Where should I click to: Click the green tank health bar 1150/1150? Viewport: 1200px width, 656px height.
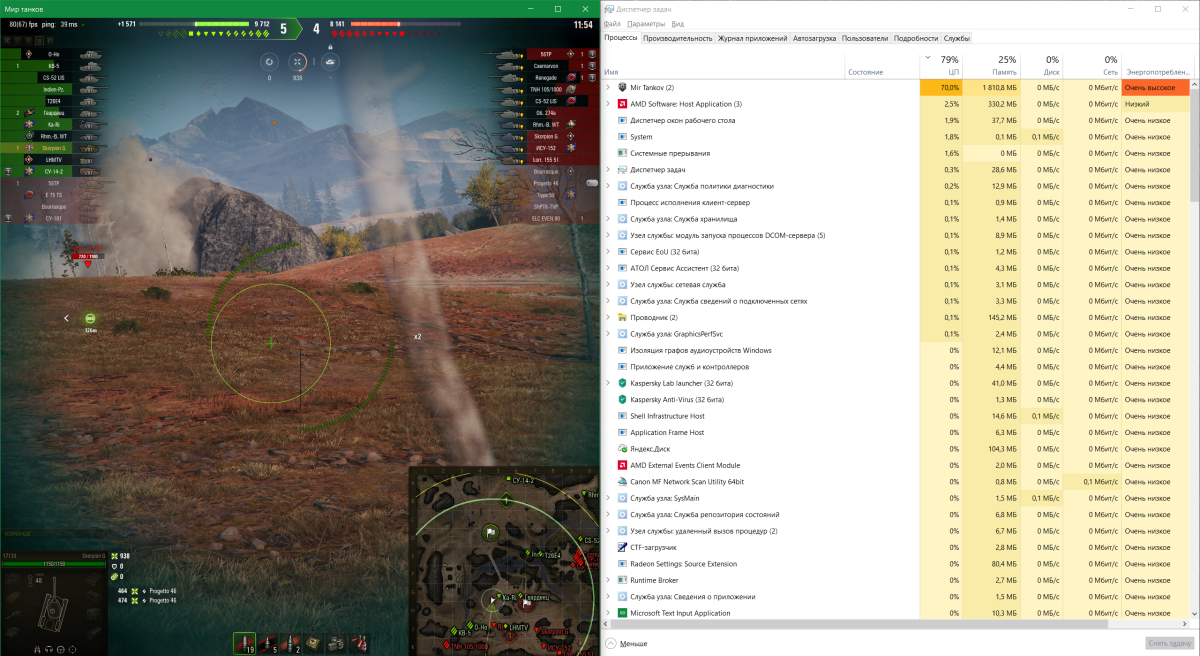(52, 564)
